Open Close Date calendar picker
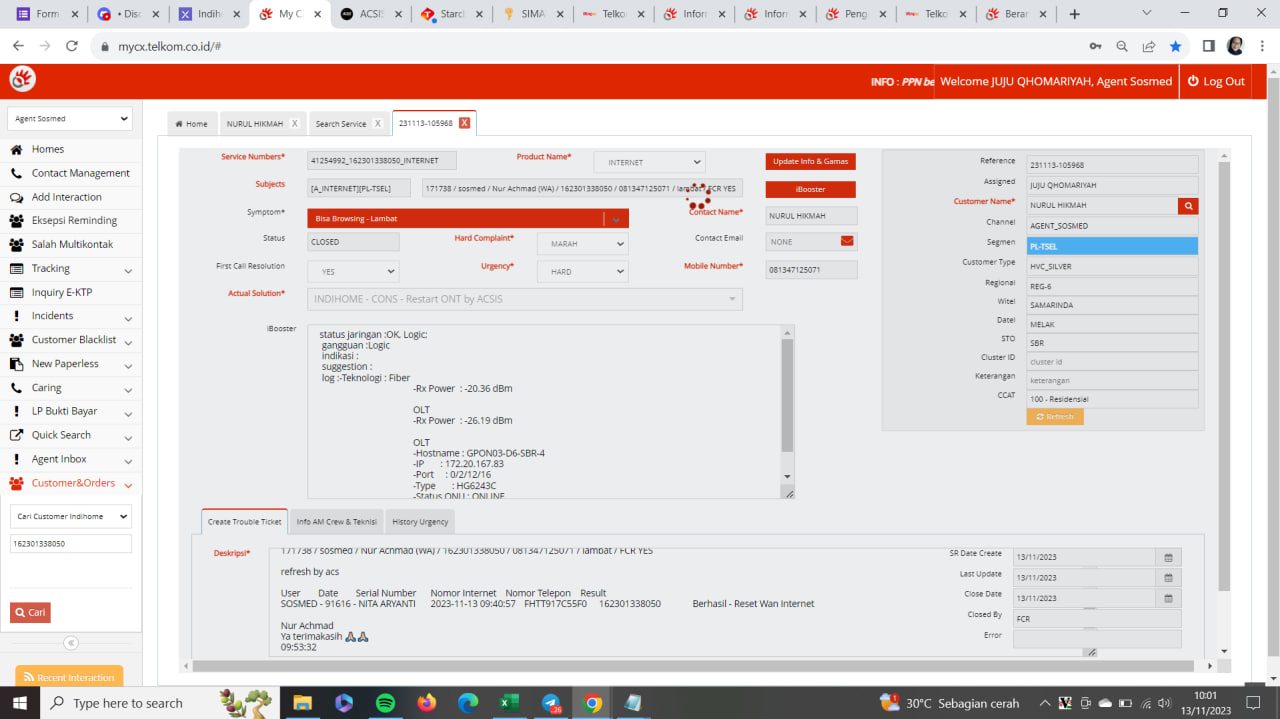1280x719 pixels. pos(1168,598)
